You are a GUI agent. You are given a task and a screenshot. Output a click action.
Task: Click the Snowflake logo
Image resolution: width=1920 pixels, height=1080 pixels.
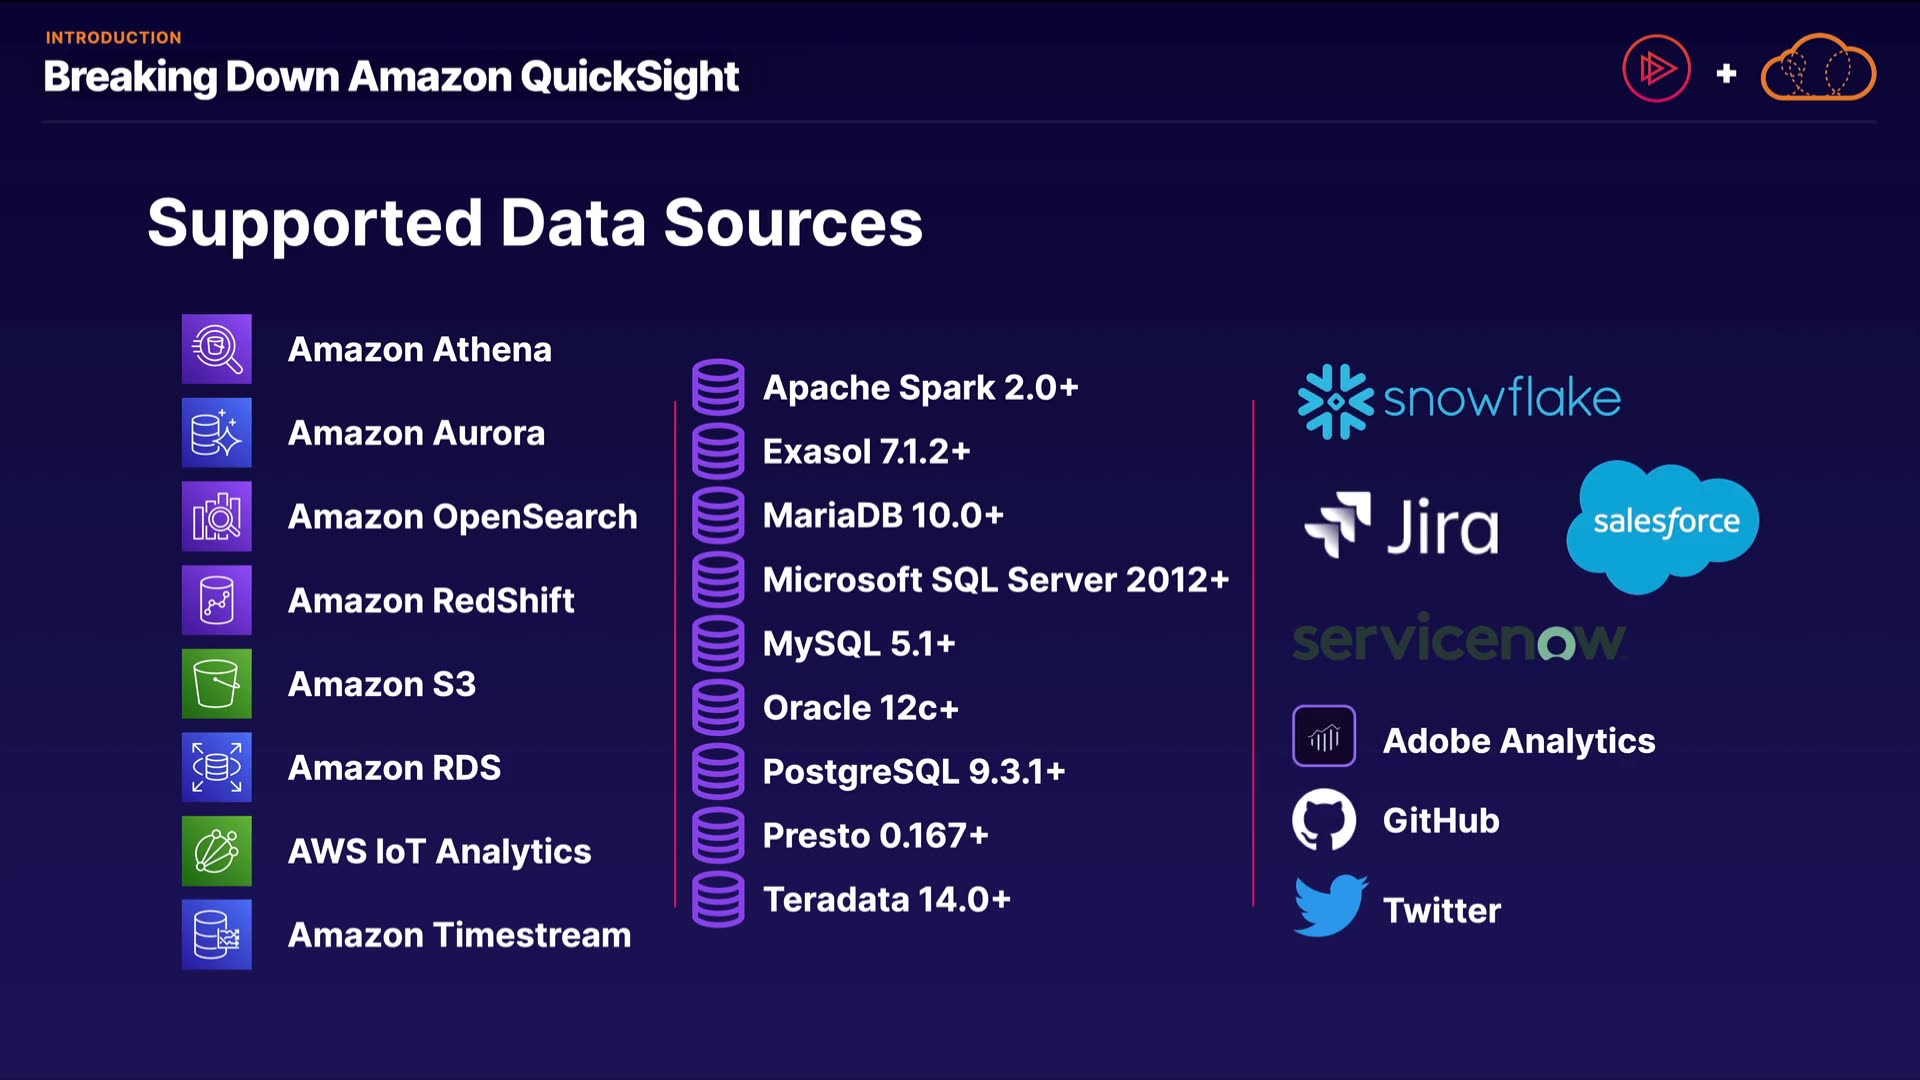pos(1458,400)
